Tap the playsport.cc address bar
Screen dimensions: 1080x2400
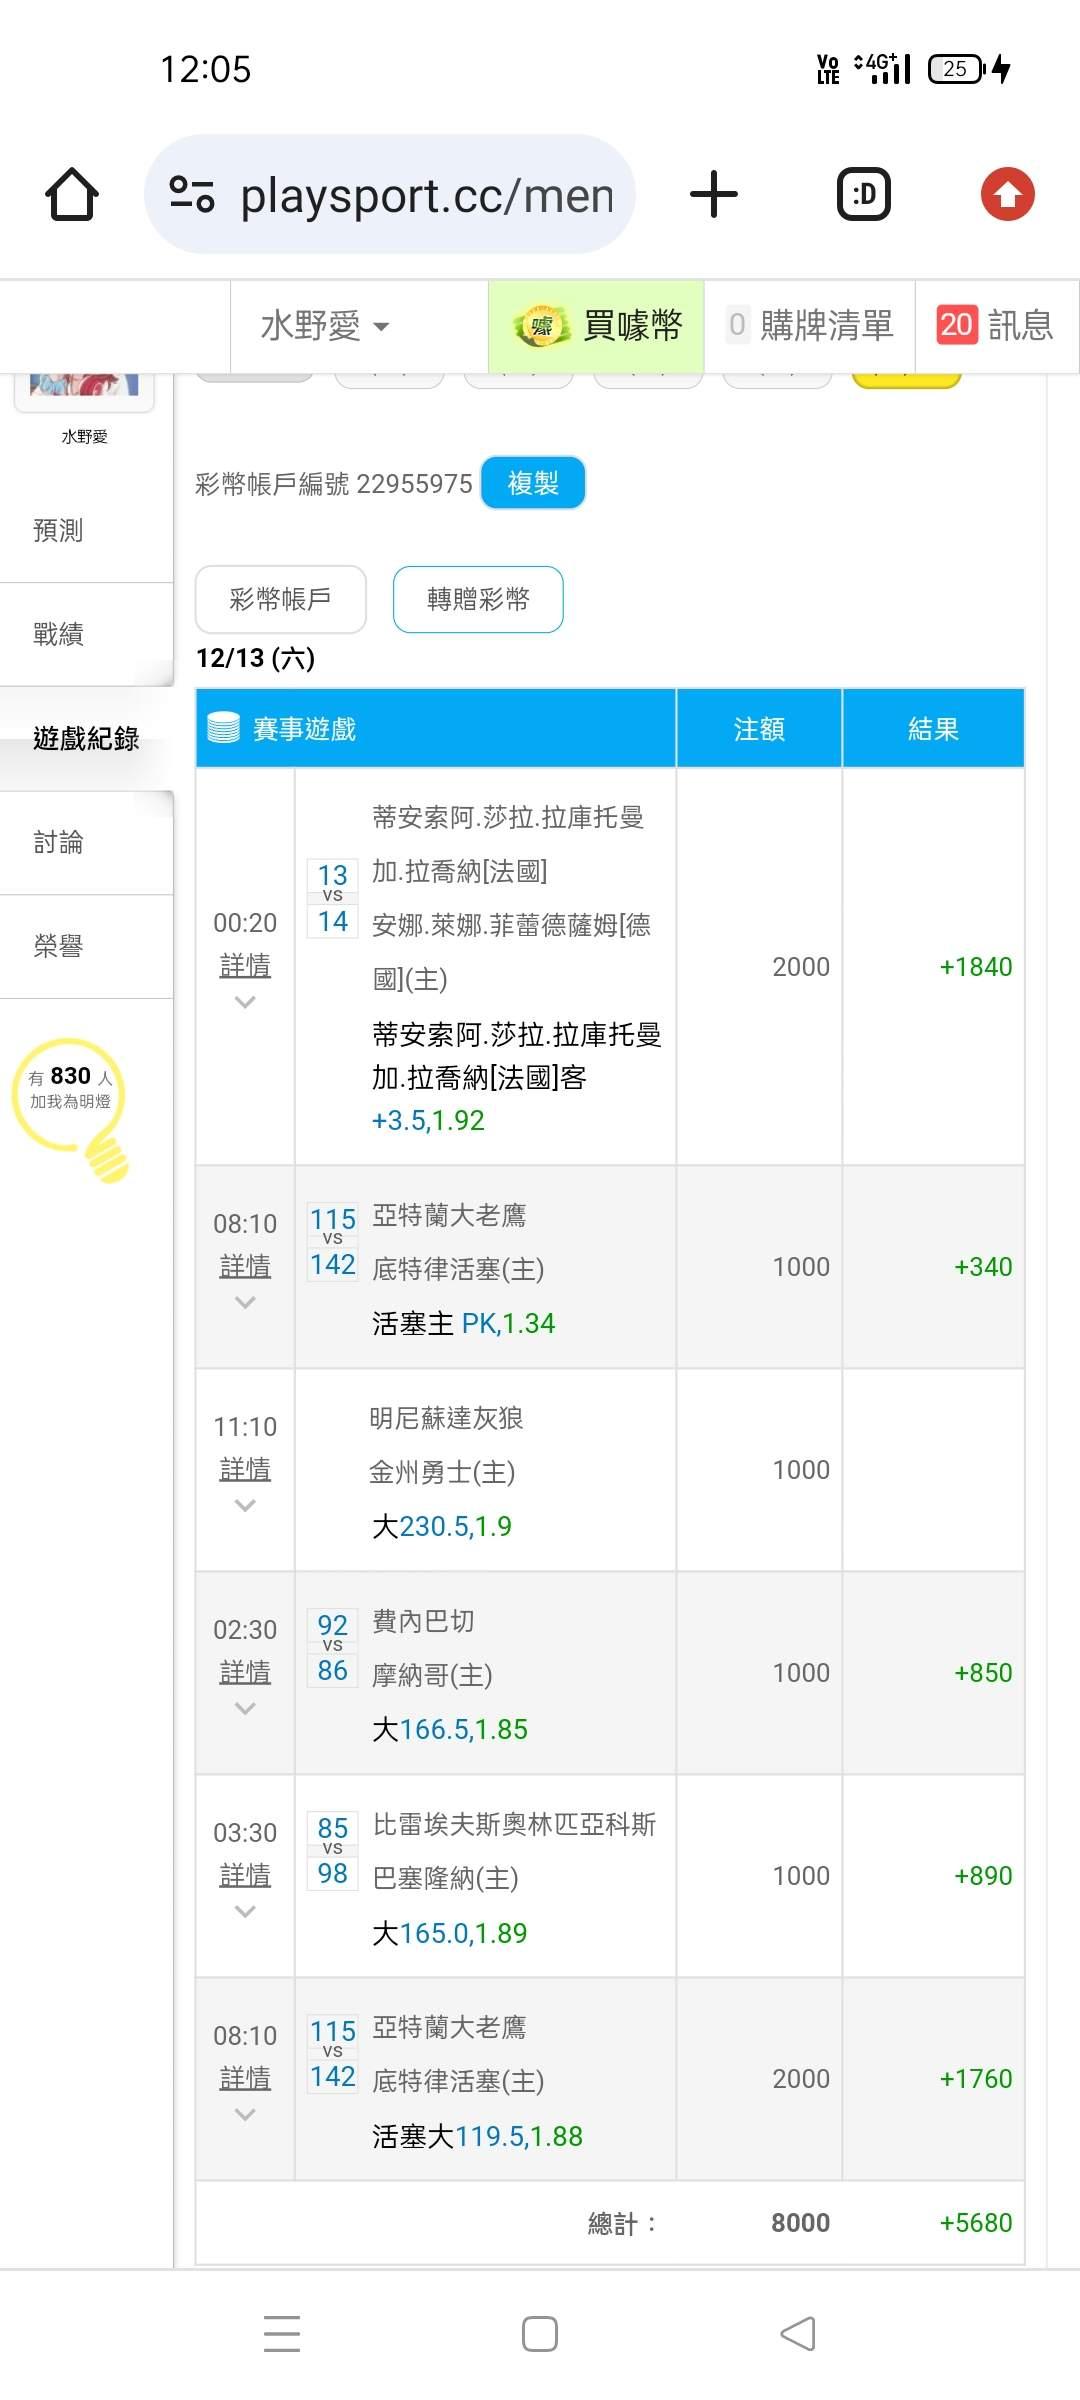click(x=425, y=194)
